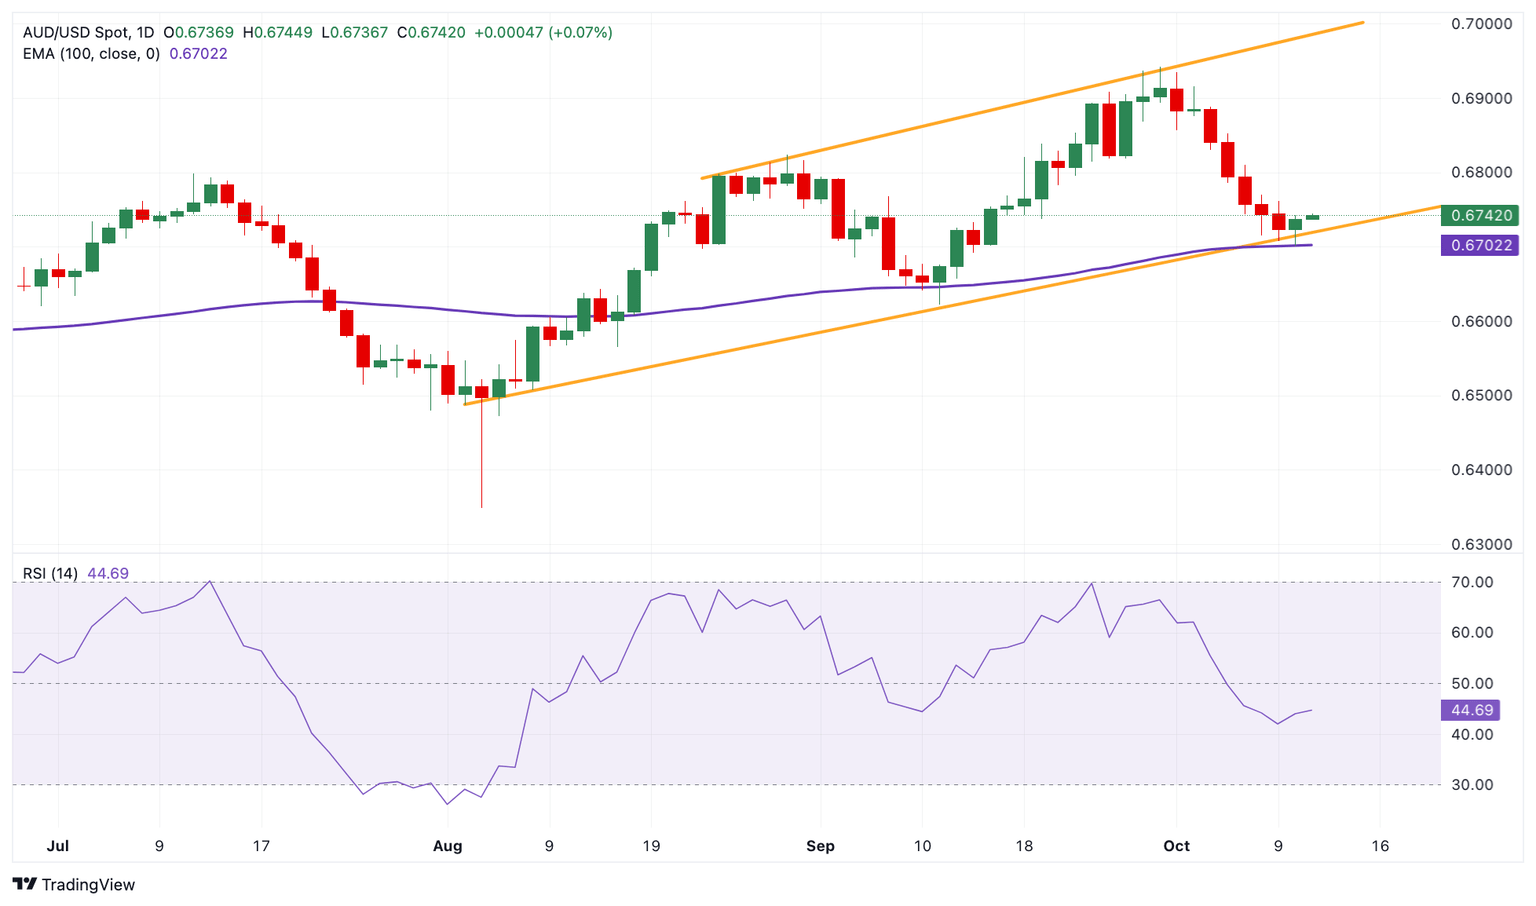Click the Oct label on the time axis
1536x906 pixels.
tap(1176, 846)
